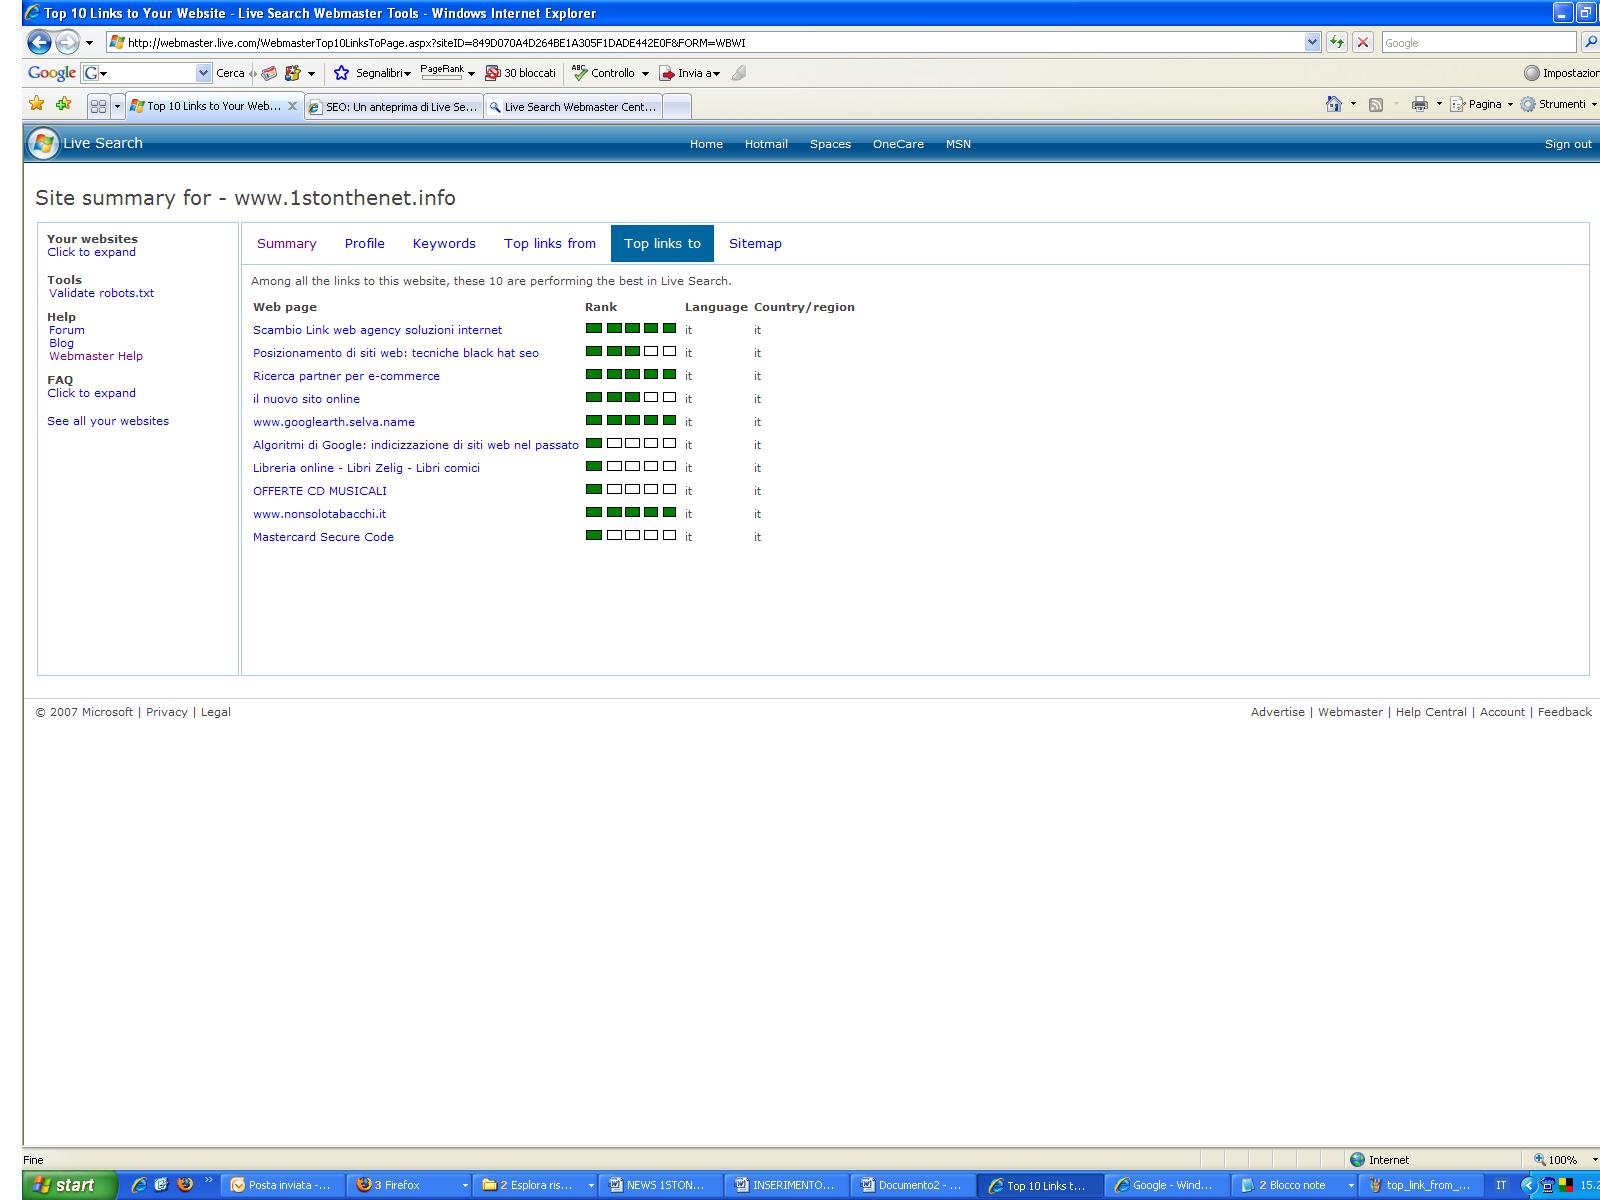Click the Google toolbar search input
The image size is (1600, 1200).
pyautogui.click(x=147, y=73)
